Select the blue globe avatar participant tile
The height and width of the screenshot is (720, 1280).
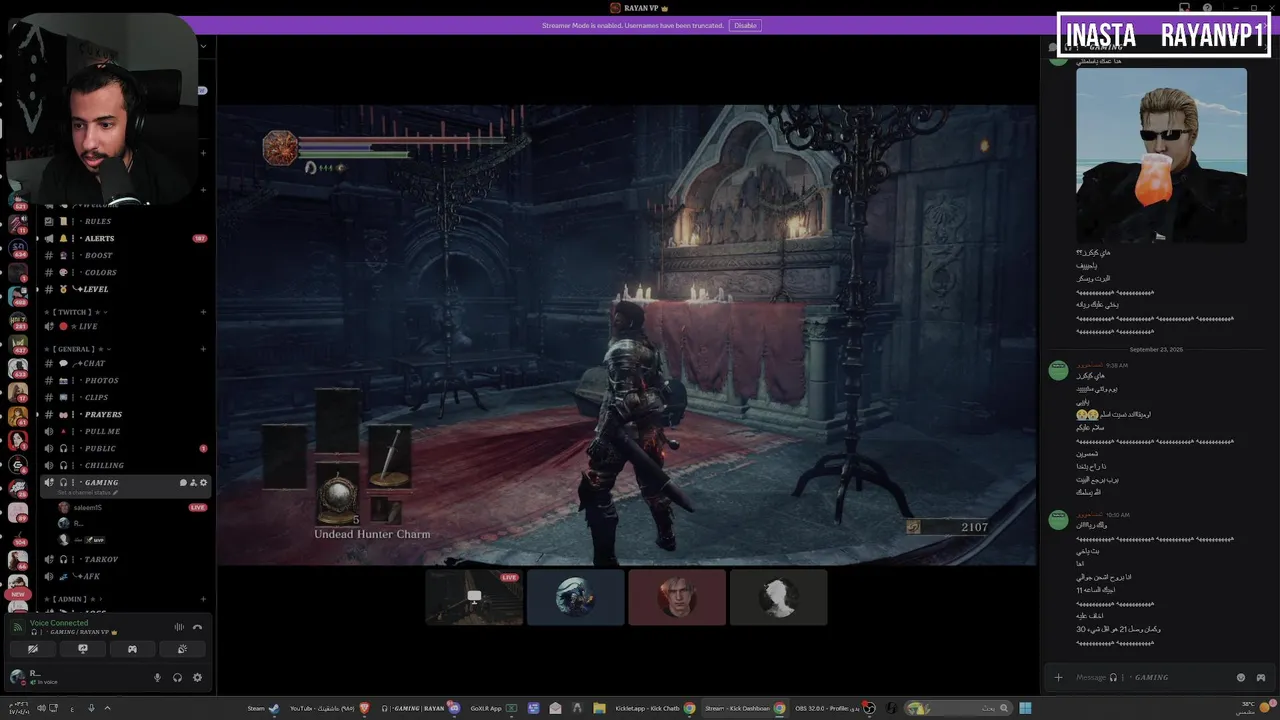(576, 597)
